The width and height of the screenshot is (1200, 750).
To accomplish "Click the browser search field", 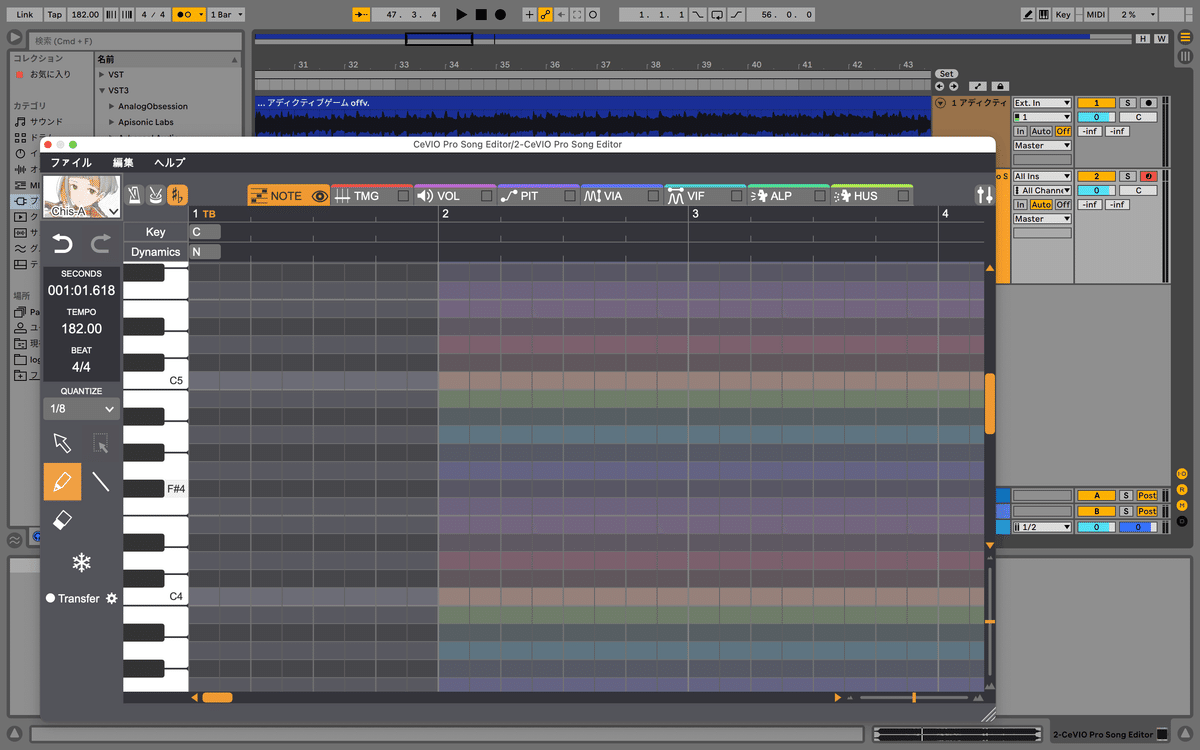I will click(136, 41).
